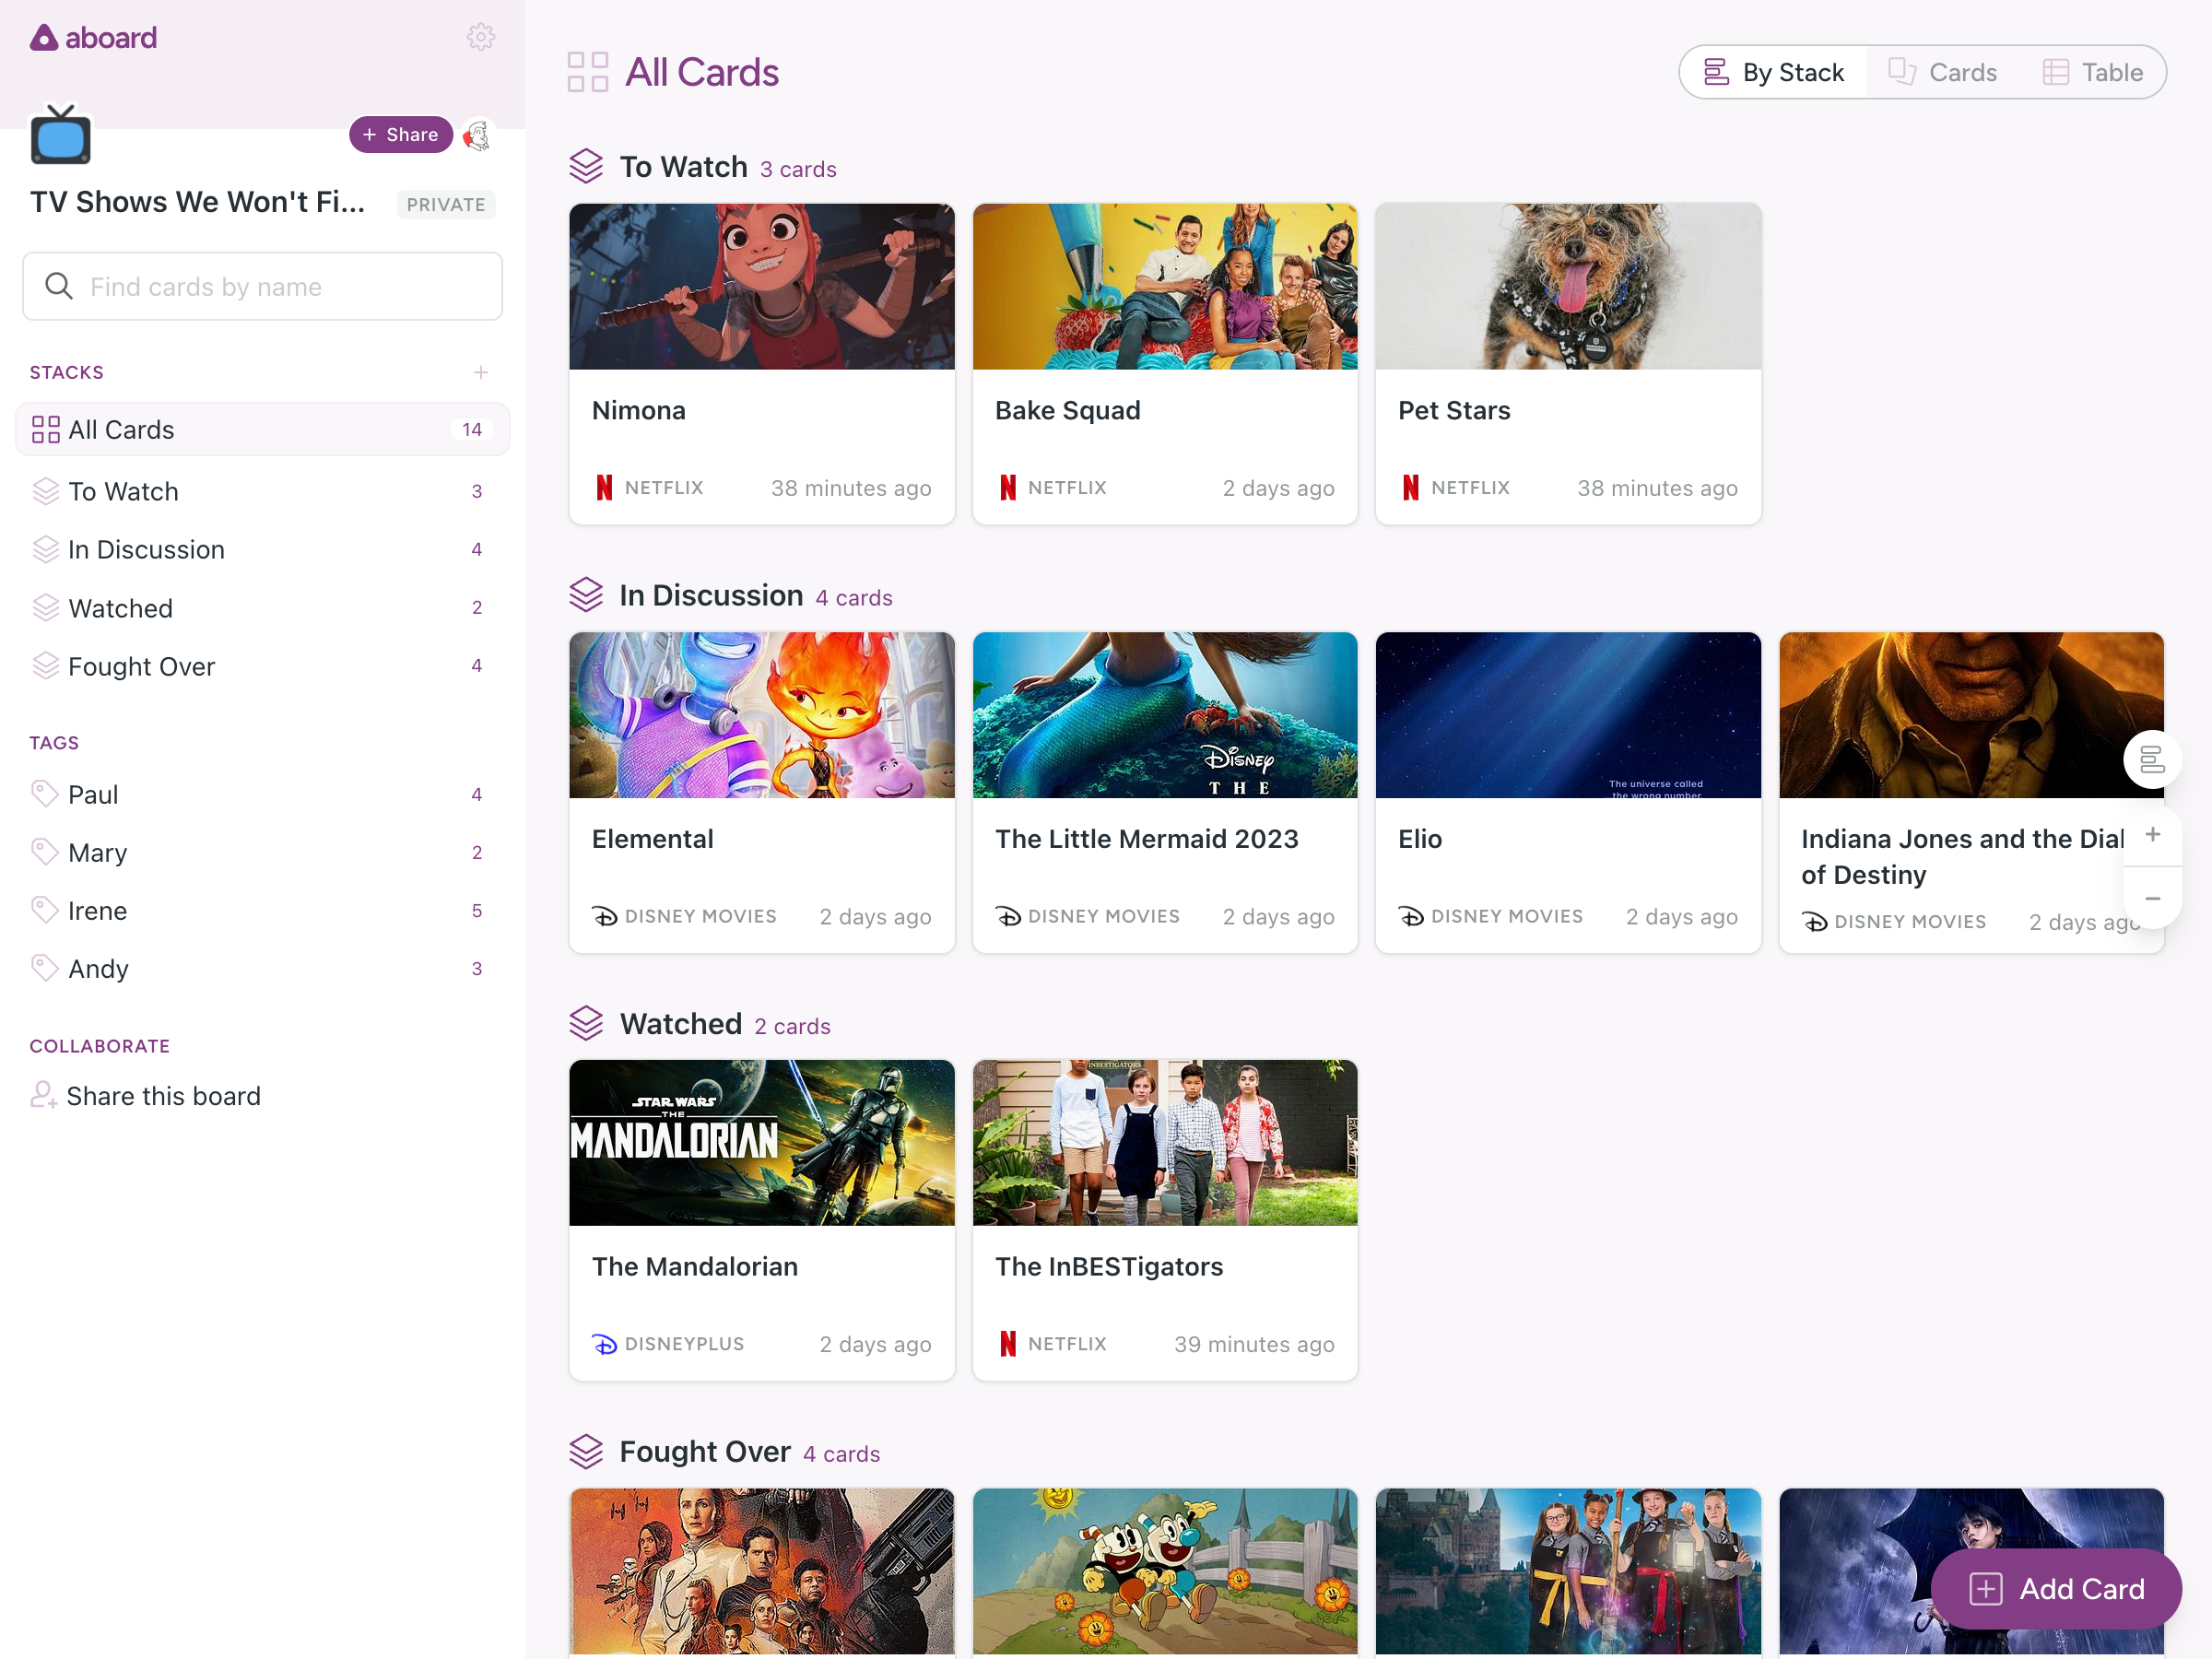Screen dimensions: 2212x1659
Task: Open the Pet Stars card thumbnail
Action: (1568, 286)
